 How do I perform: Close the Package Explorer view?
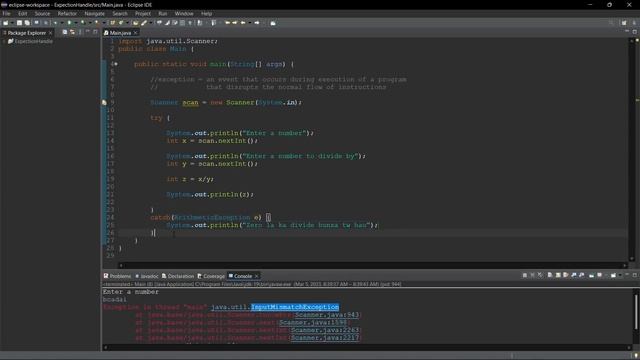click(x=51, y=33)
